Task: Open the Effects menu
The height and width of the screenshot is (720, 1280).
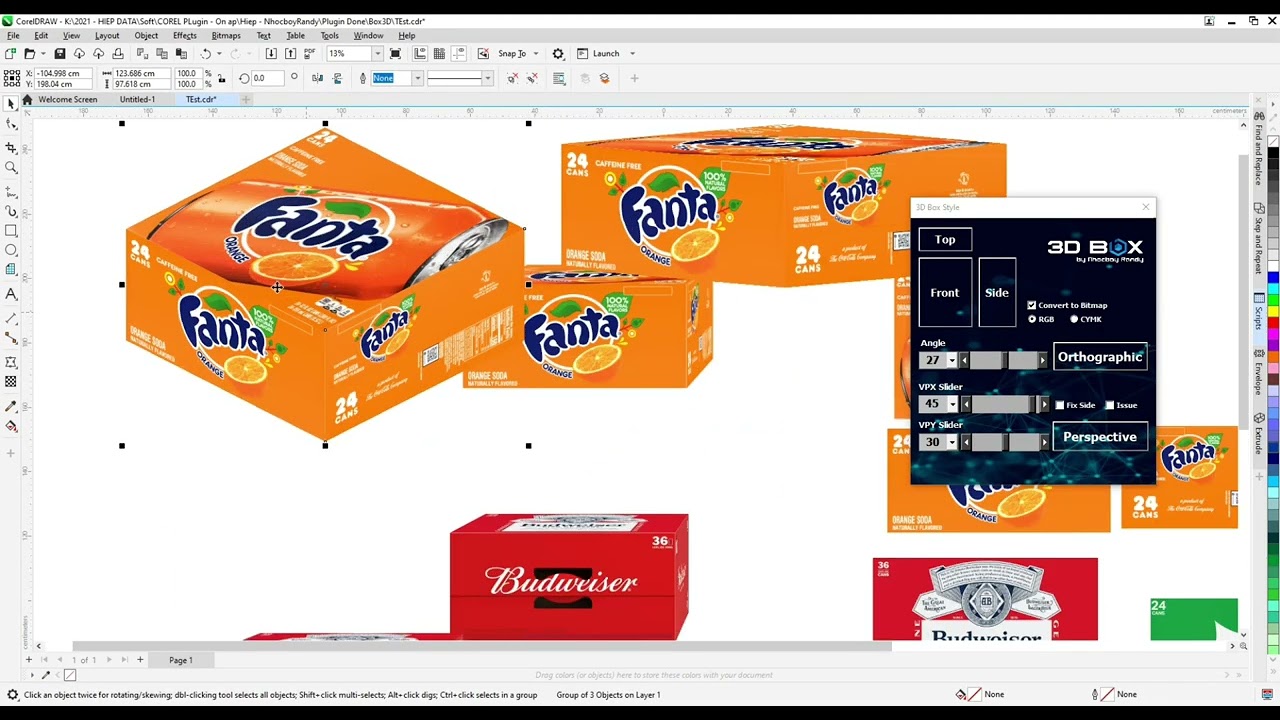Action: [185, 35]
